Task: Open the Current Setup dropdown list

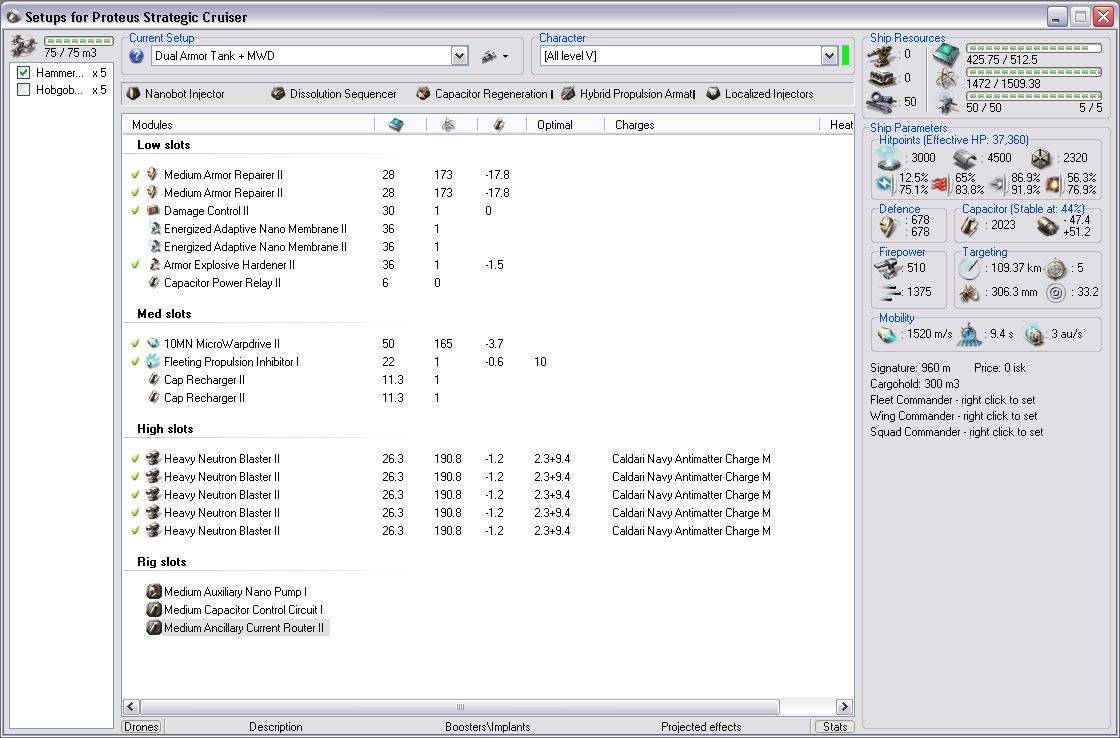Action: point(460,57)
